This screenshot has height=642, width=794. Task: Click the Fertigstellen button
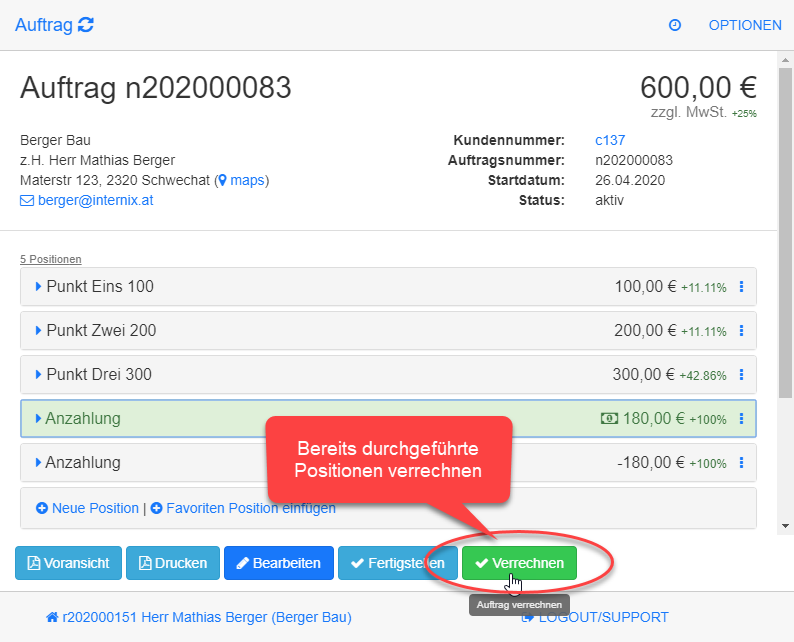(x=398, y=563)
